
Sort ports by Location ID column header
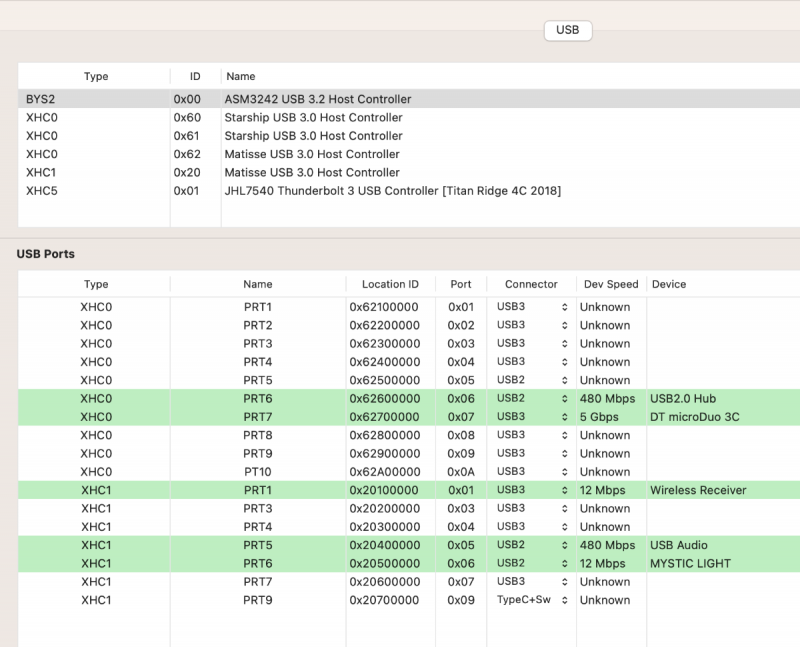pos(390,284)
